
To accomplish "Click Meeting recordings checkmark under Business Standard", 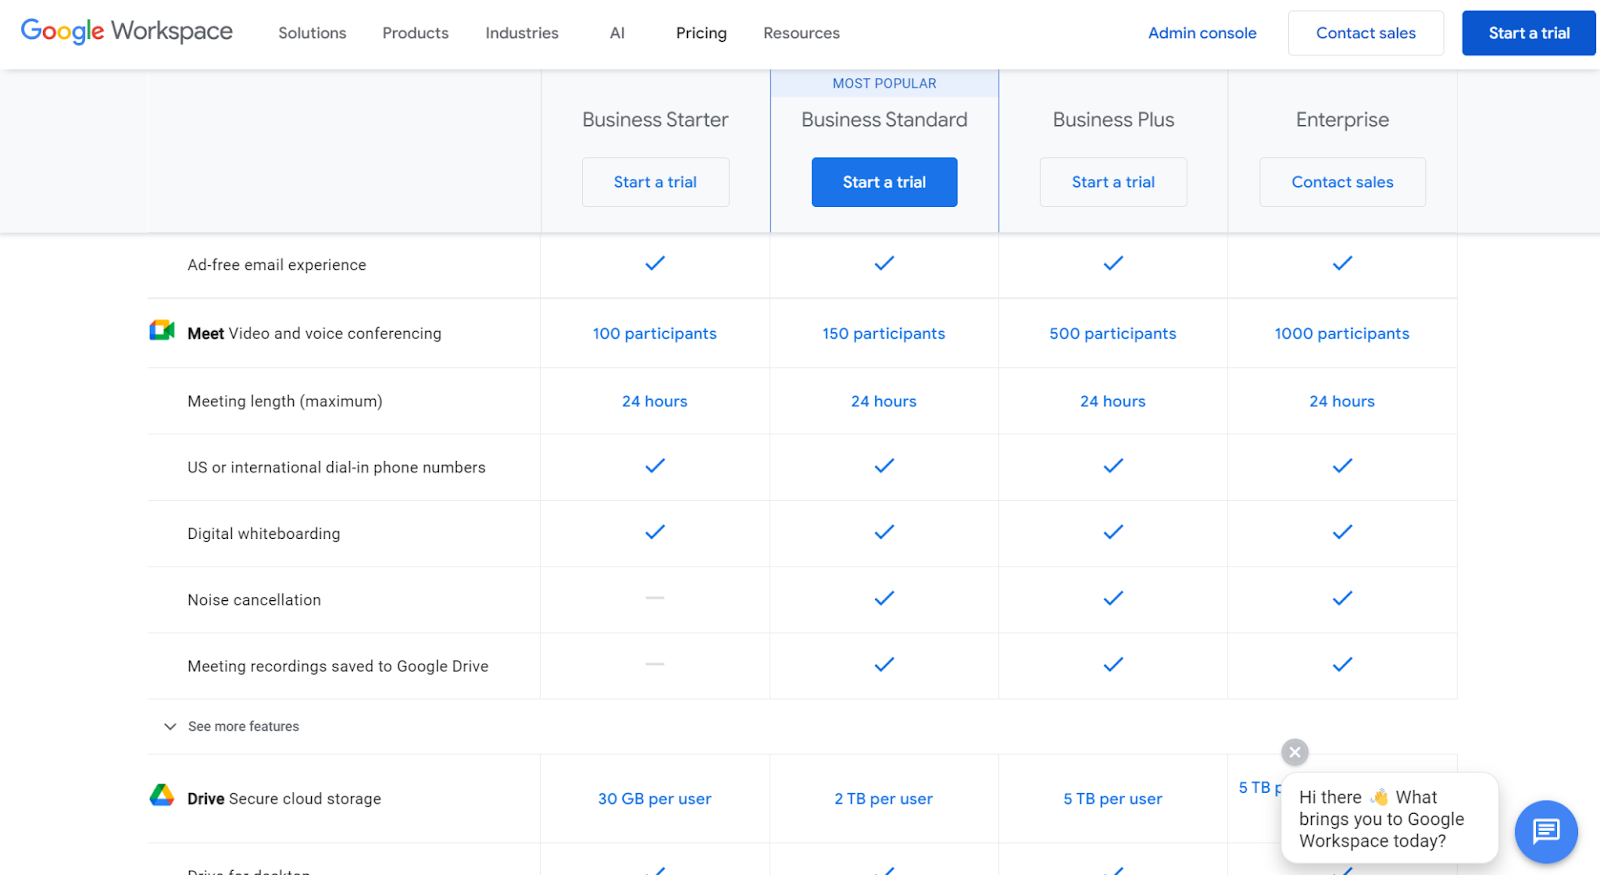I will [884, 664].
